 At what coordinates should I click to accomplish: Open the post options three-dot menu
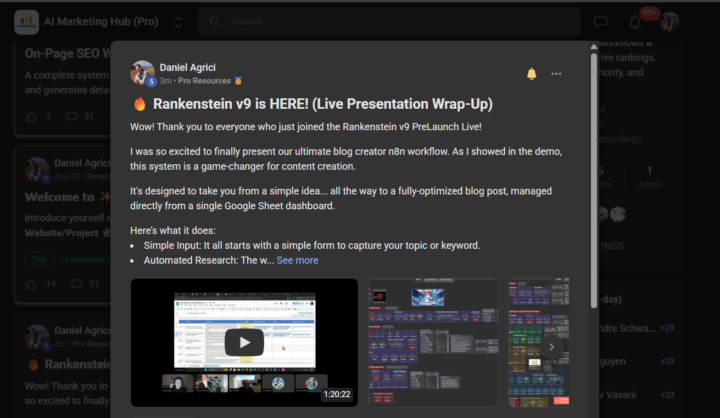pyautogui.click(x=556, y=73)
